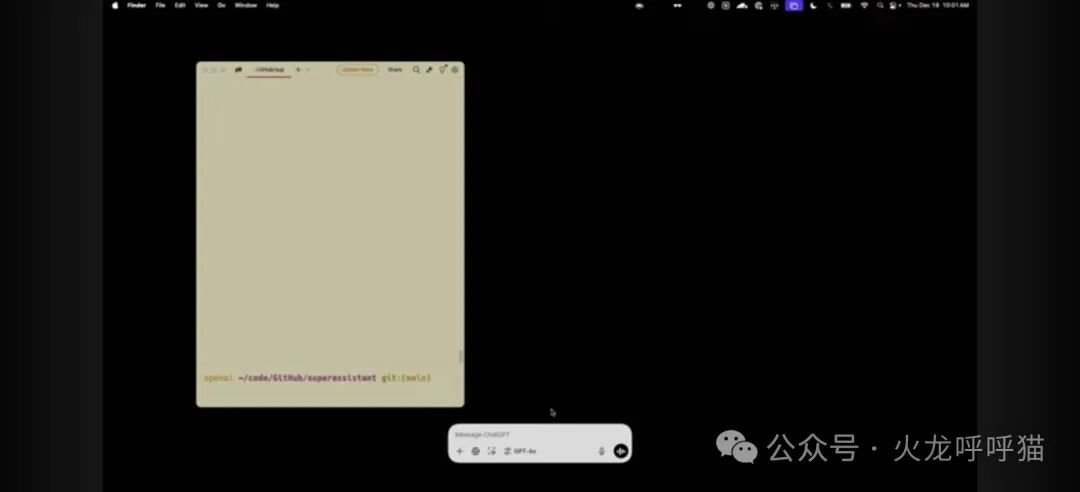Click the Wi-Fi icon in the menu bar

pos(864,5)
